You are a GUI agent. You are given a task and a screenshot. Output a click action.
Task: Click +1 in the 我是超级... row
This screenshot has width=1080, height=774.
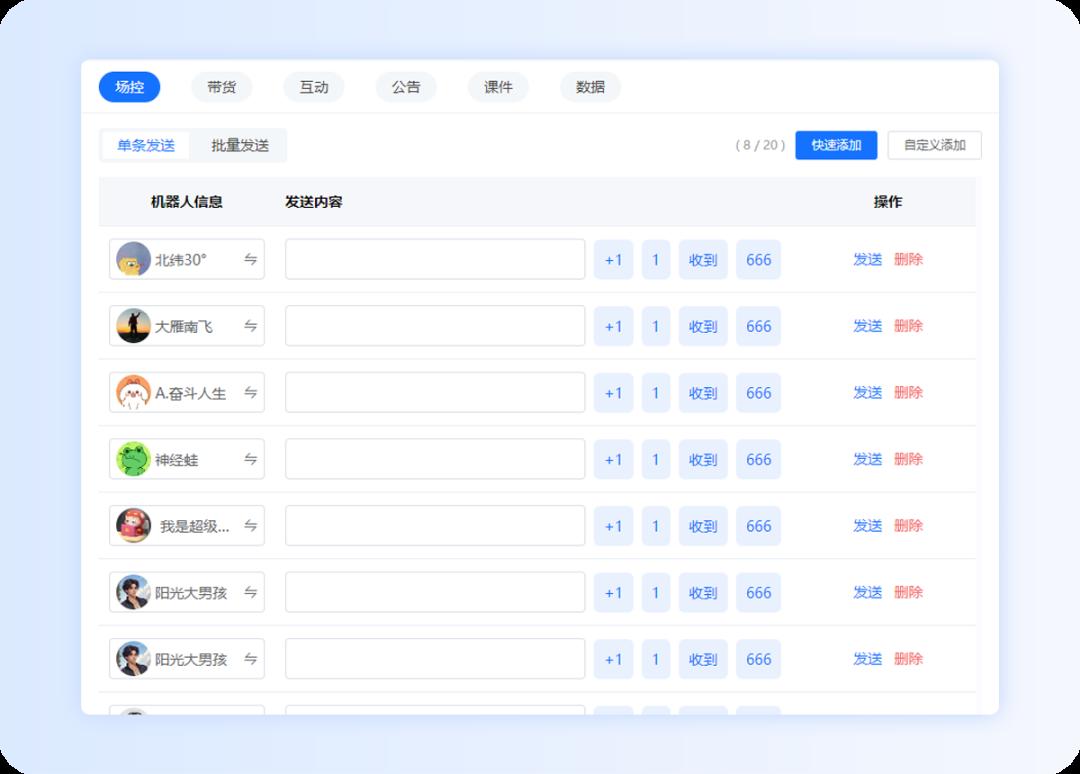(614, 526)
